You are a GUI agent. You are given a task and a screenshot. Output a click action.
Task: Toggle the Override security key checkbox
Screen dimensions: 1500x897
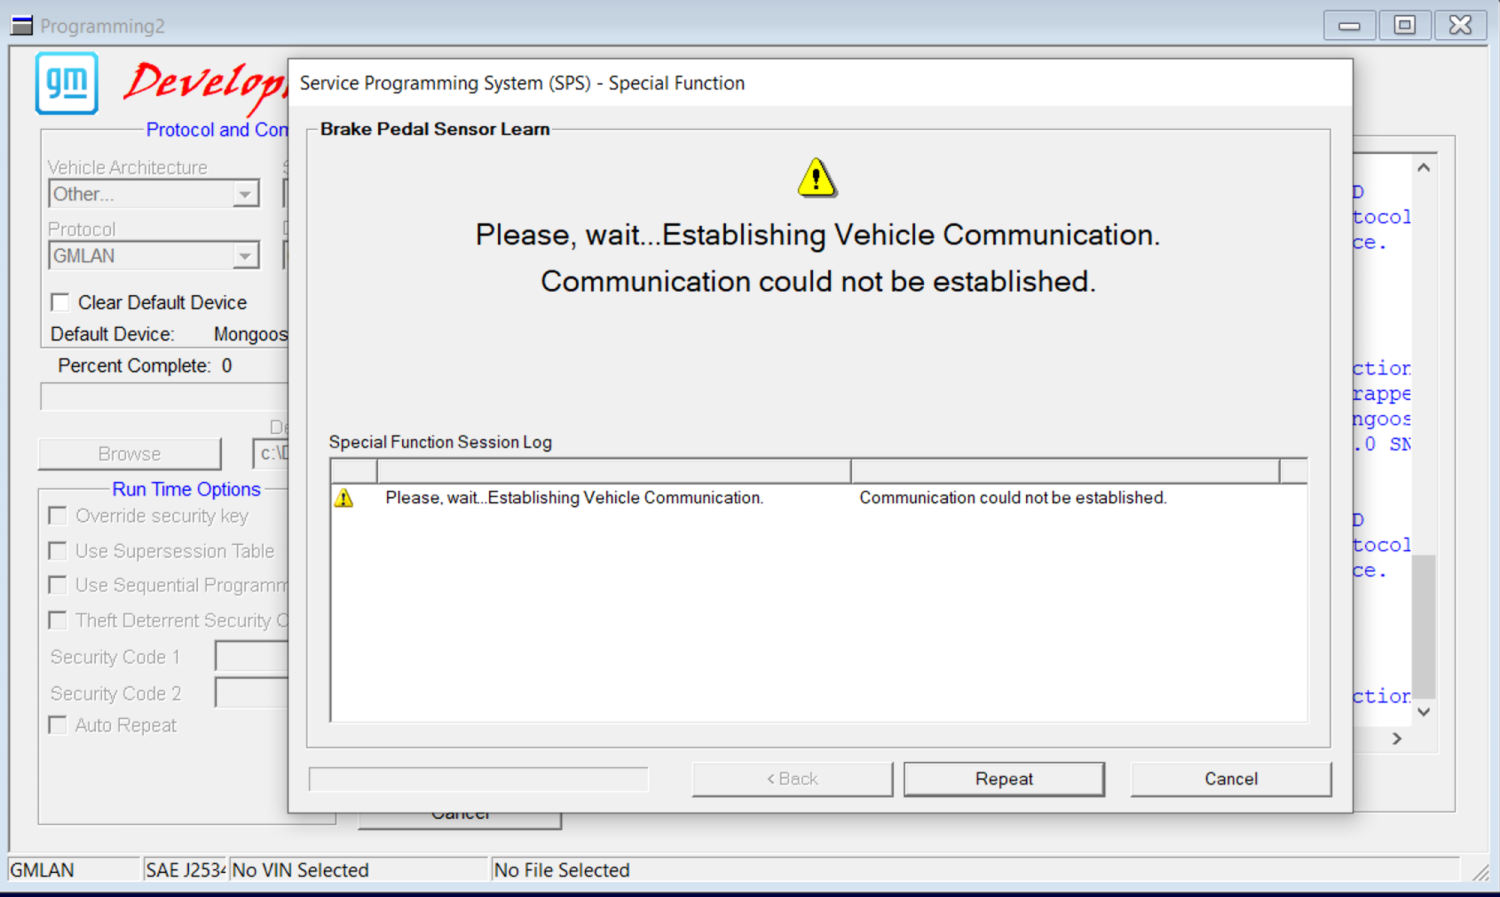pos(58,516)
